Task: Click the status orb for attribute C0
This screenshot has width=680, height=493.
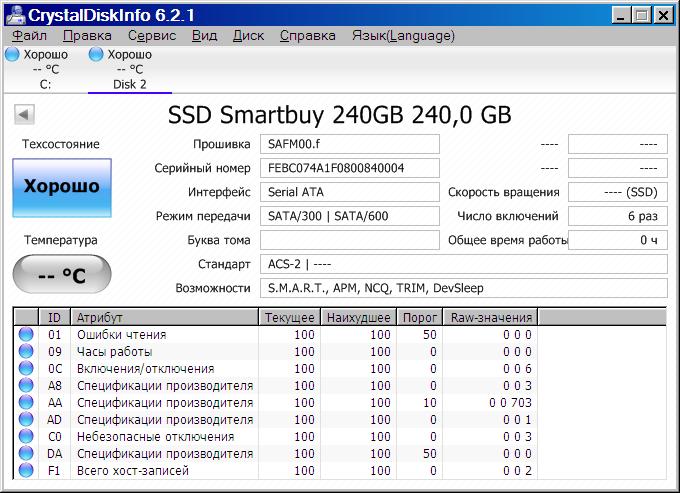Action: [x=26, y=436]
